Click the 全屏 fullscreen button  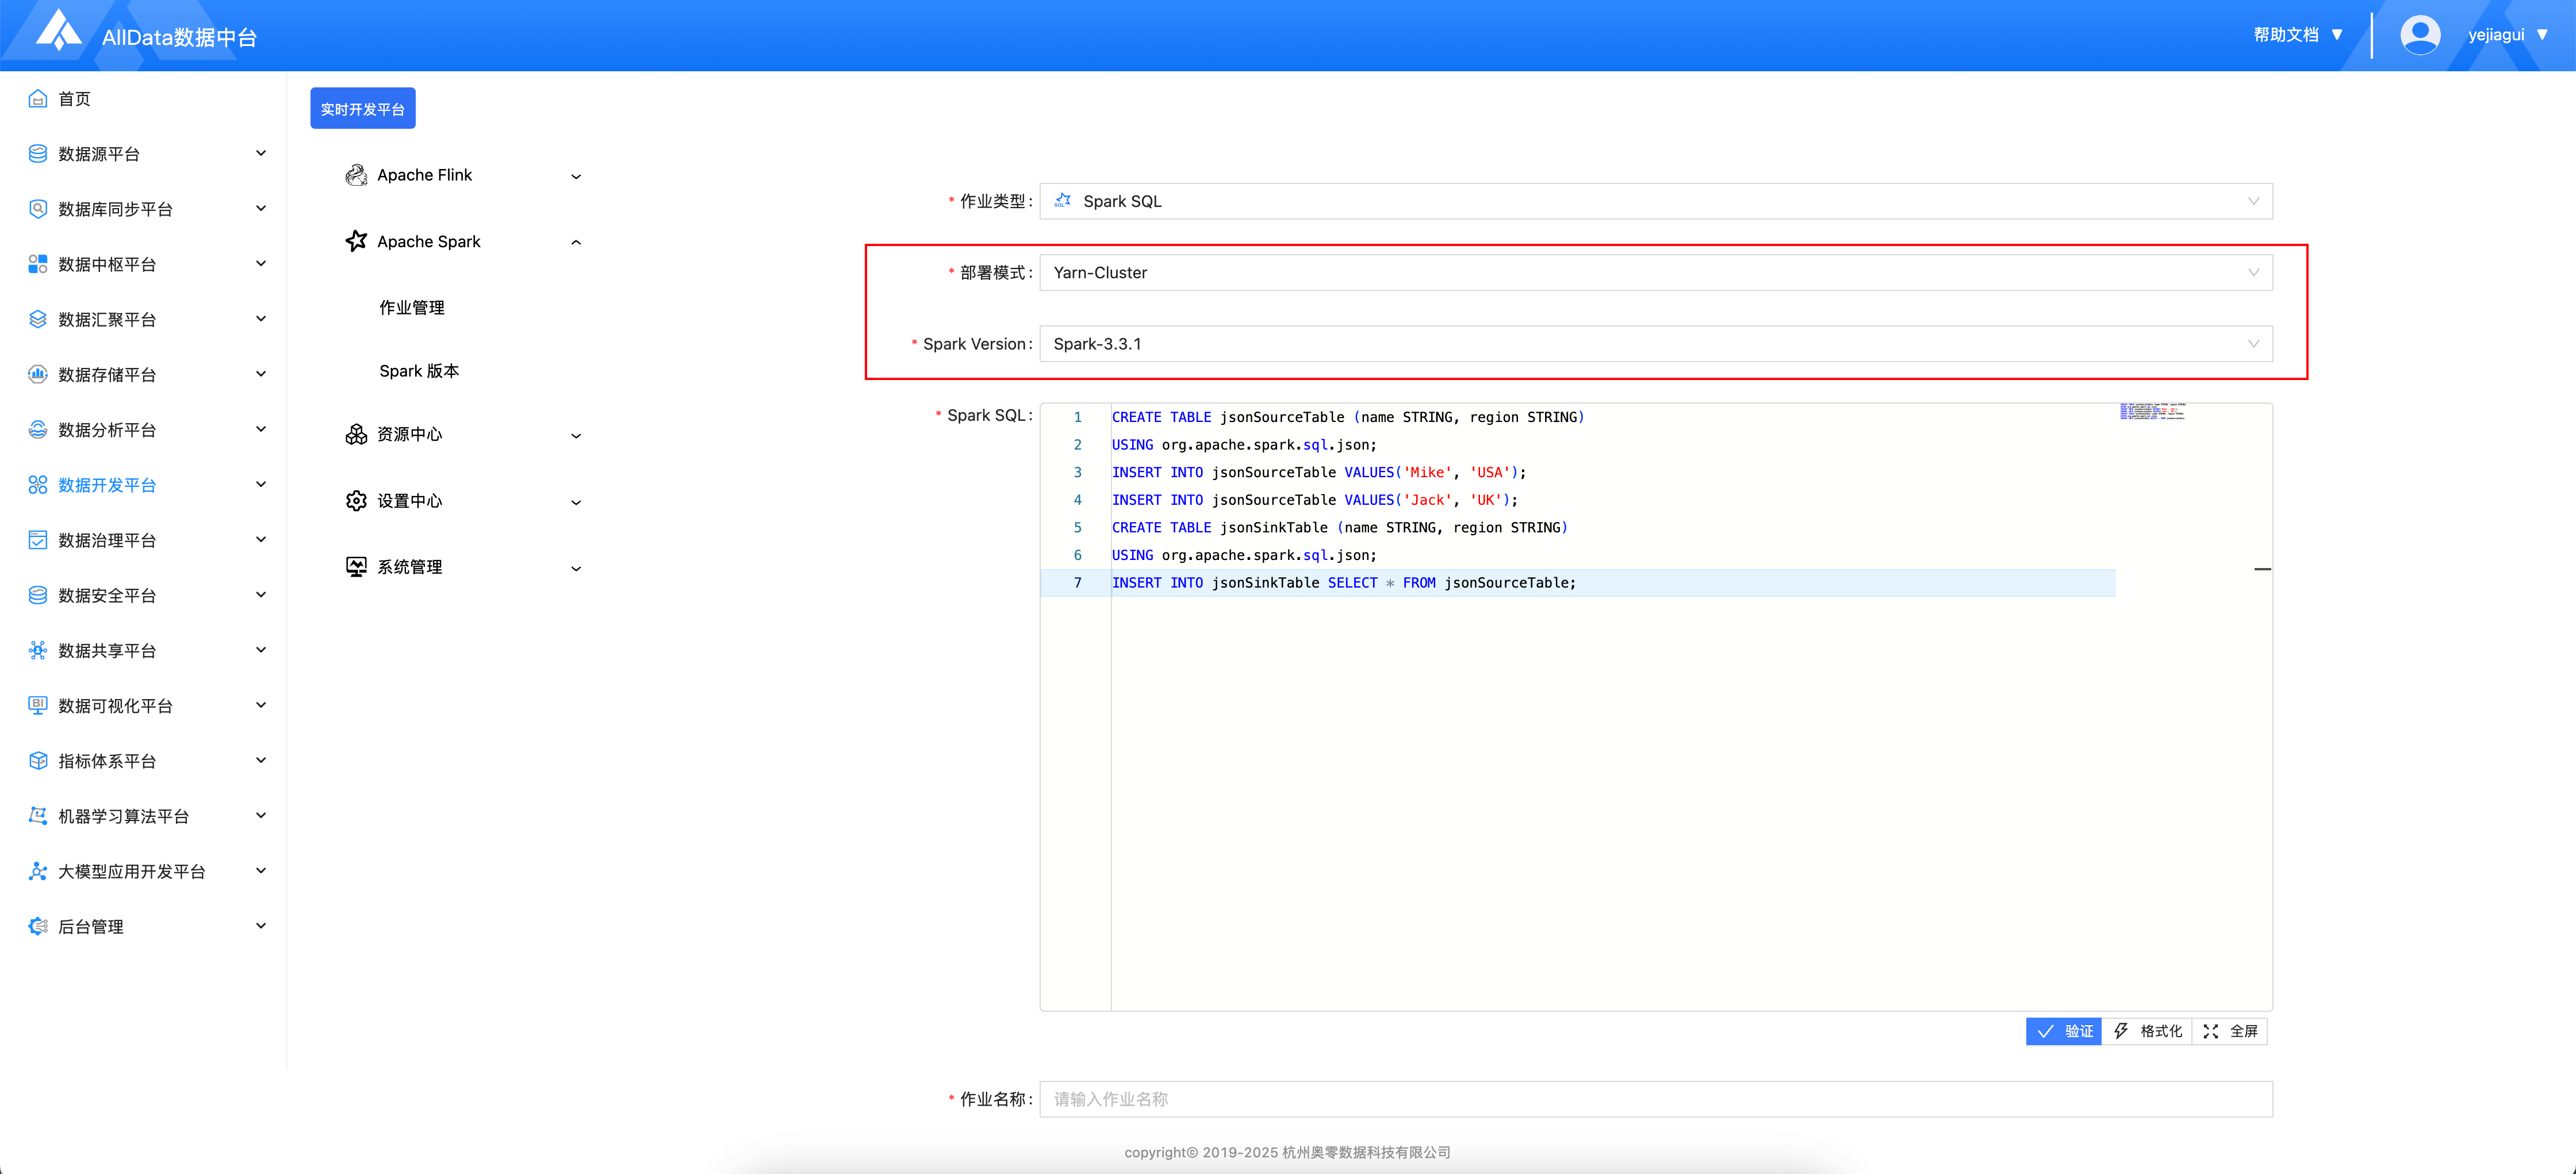point(2230,1031)
